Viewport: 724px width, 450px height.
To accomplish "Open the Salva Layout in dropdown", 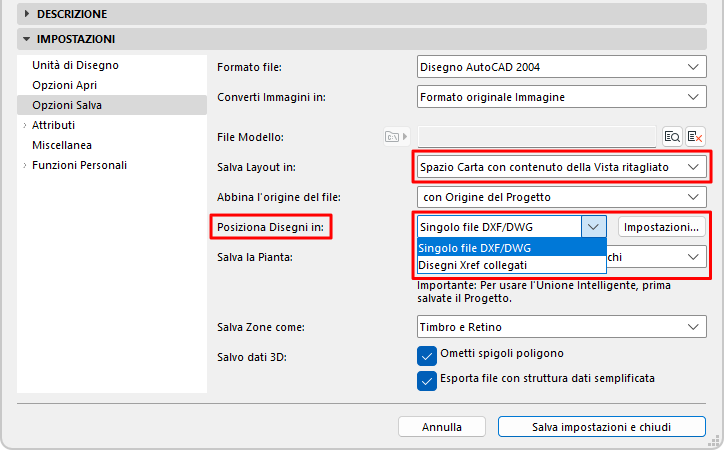I will pyautogui.click(x=561, y=166).
